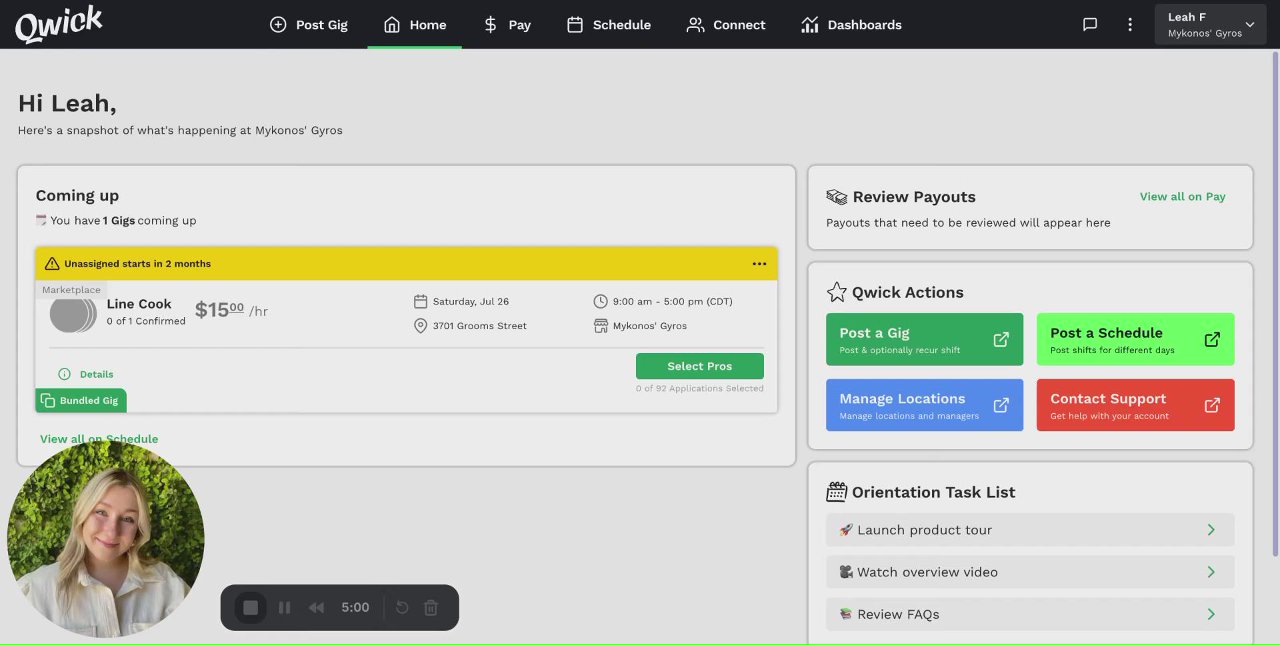Screen dimensions: 1280x645
Task: Click the external-link icon on Post a Gig
Action: point(1001,339)
